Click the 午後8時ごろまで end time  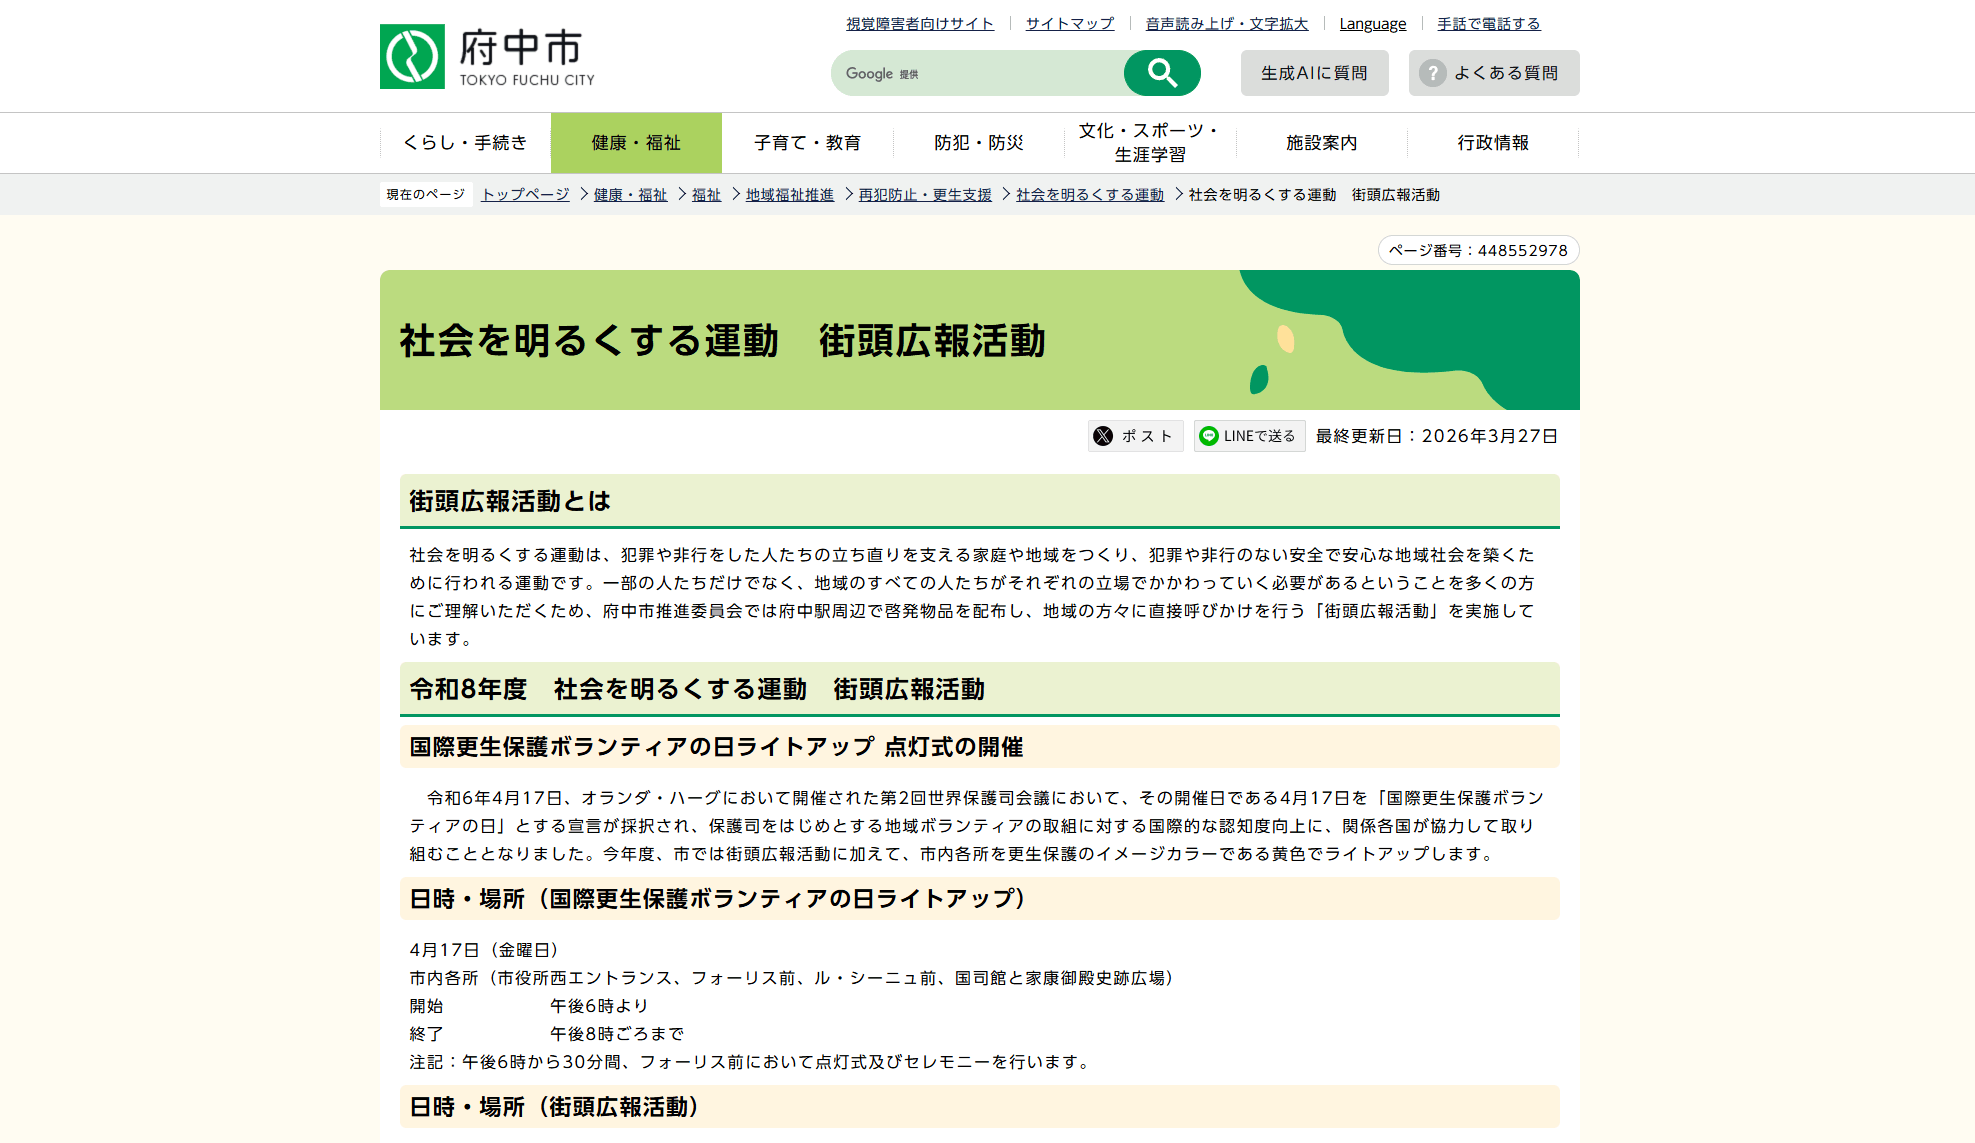tap(617, 1034)
